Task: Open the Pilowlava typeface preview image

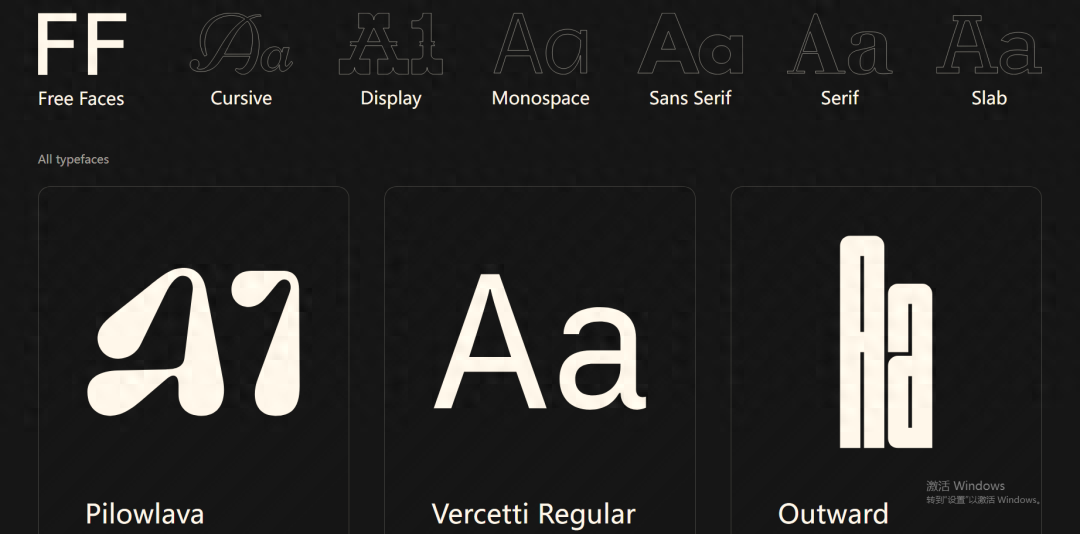Action: [194, 343]
